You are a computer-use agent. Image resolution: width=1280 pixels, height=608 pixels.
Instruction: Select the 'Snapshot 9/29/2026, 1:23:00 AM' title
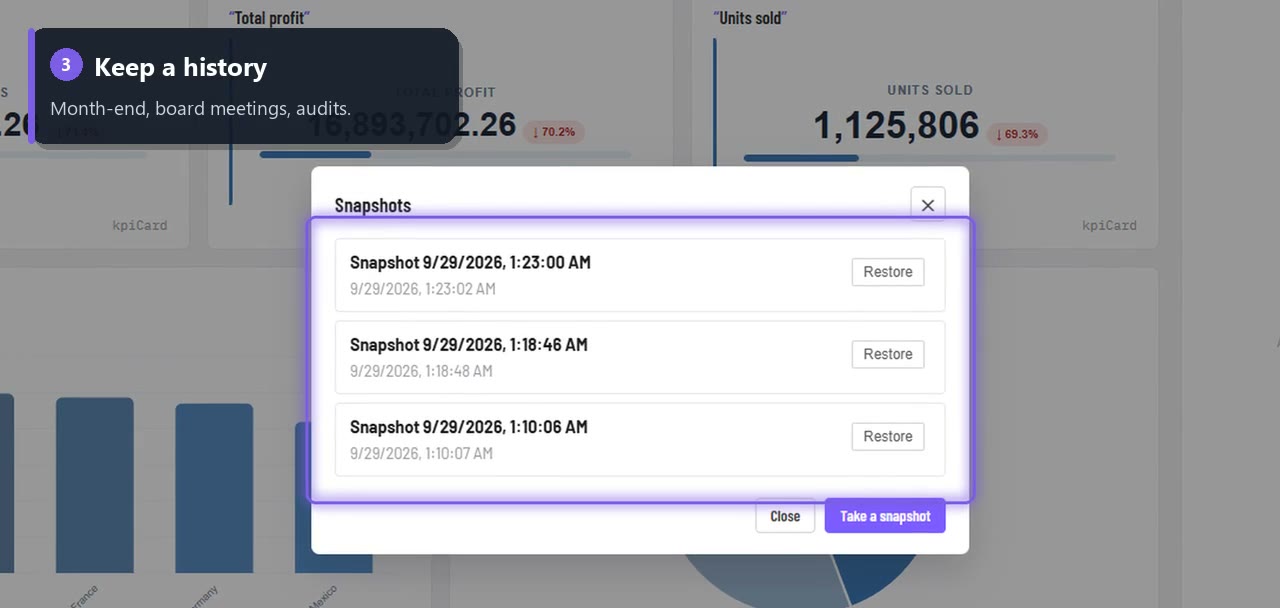[470, 262]
